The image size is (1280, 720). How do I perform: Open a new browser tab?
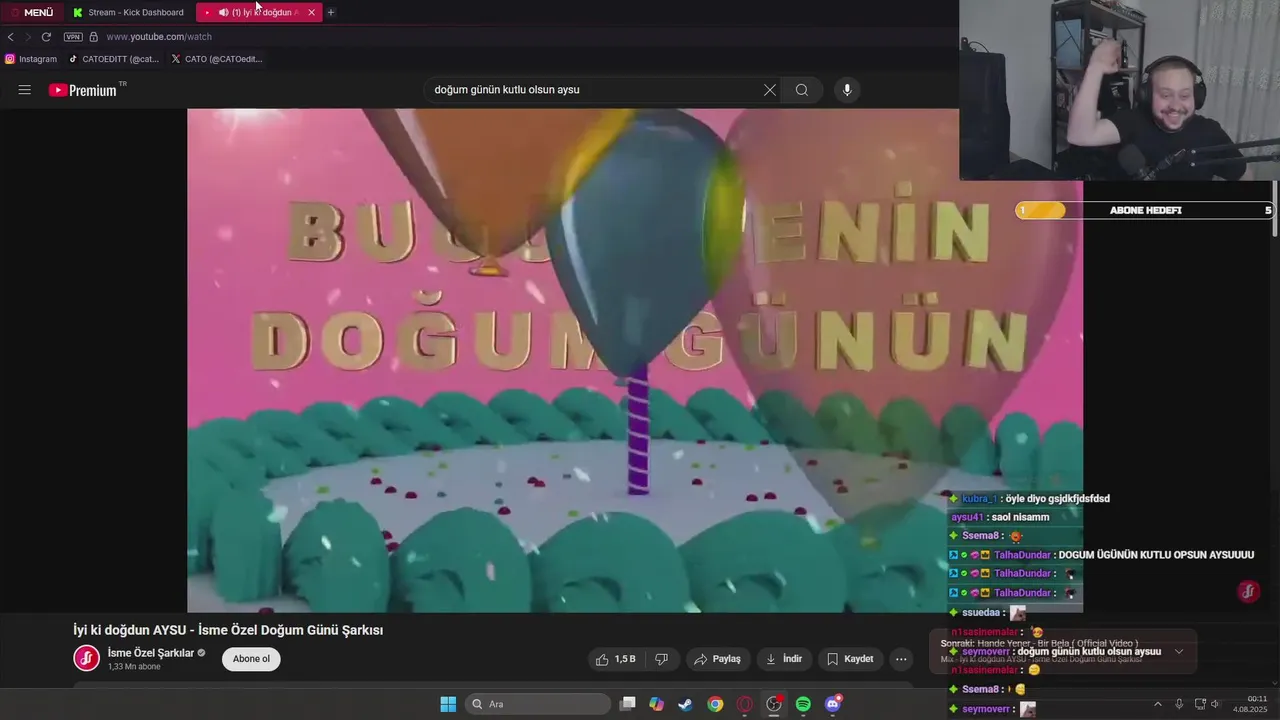click(x=331, y=12)
